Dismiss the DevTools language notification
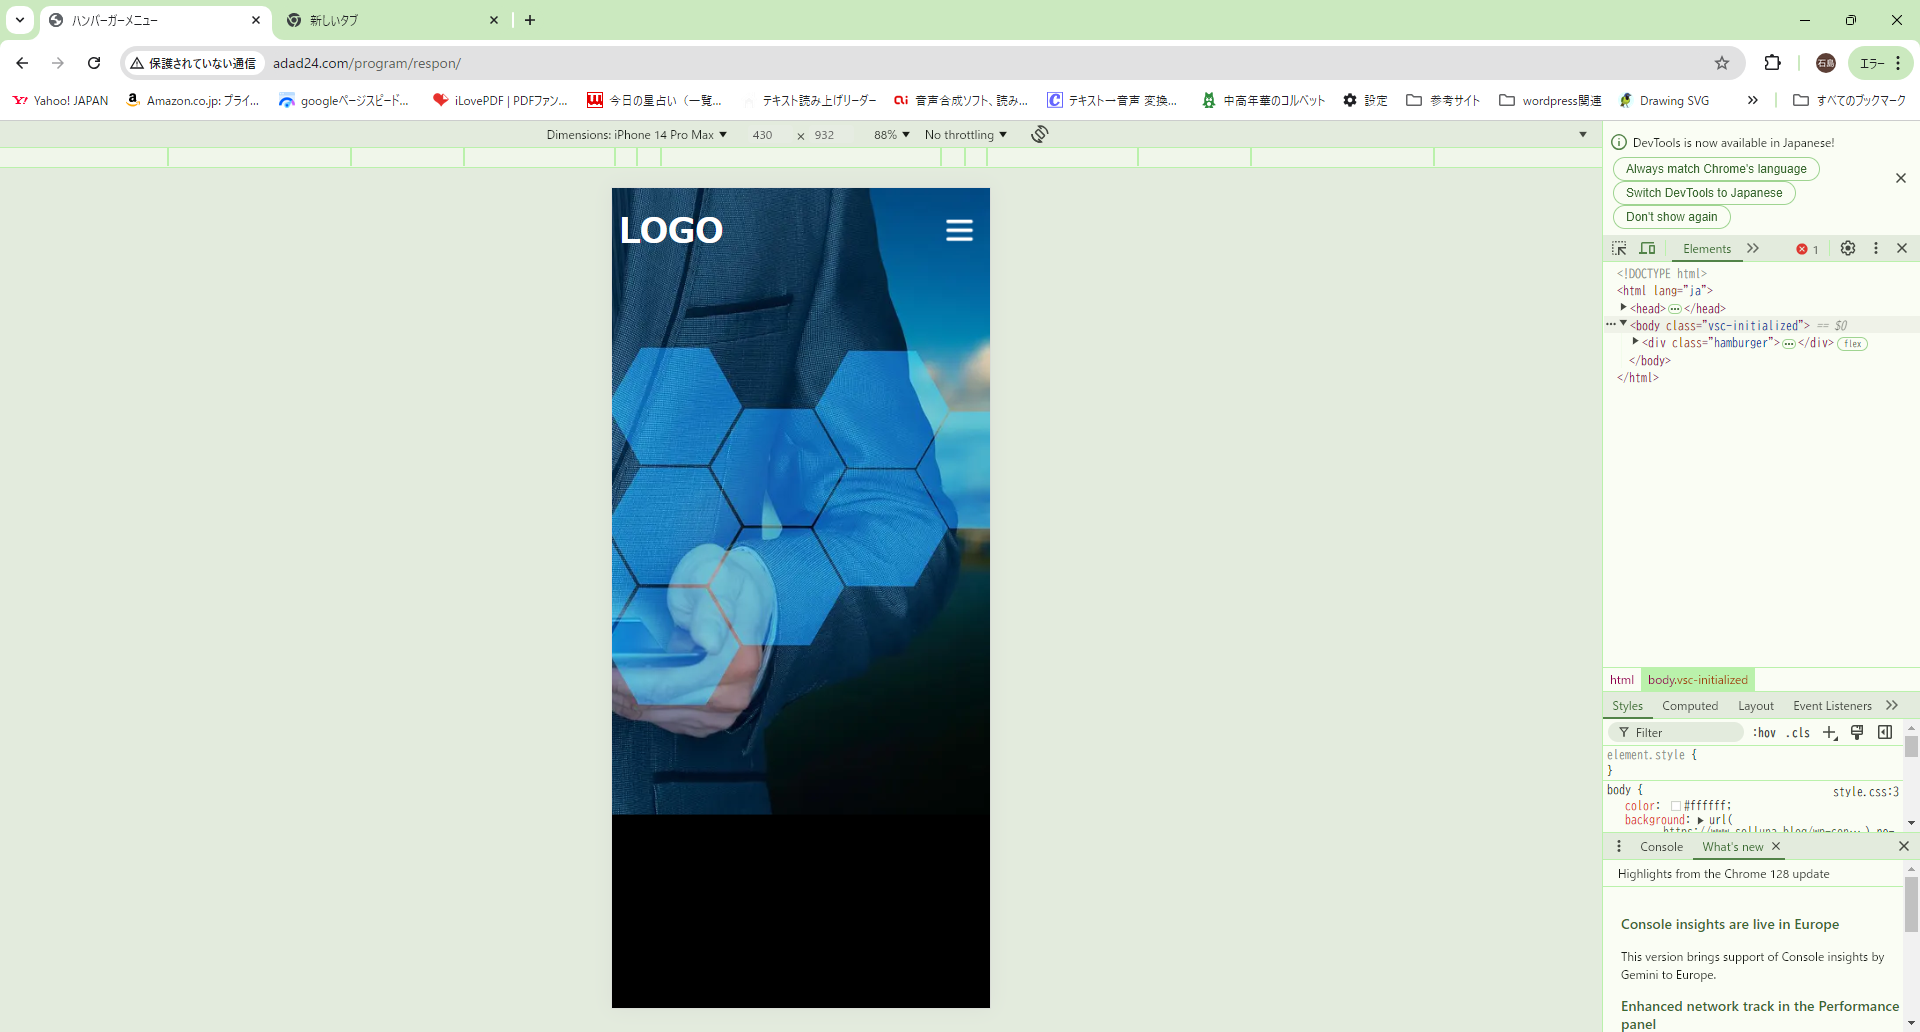 [1901, 178]
